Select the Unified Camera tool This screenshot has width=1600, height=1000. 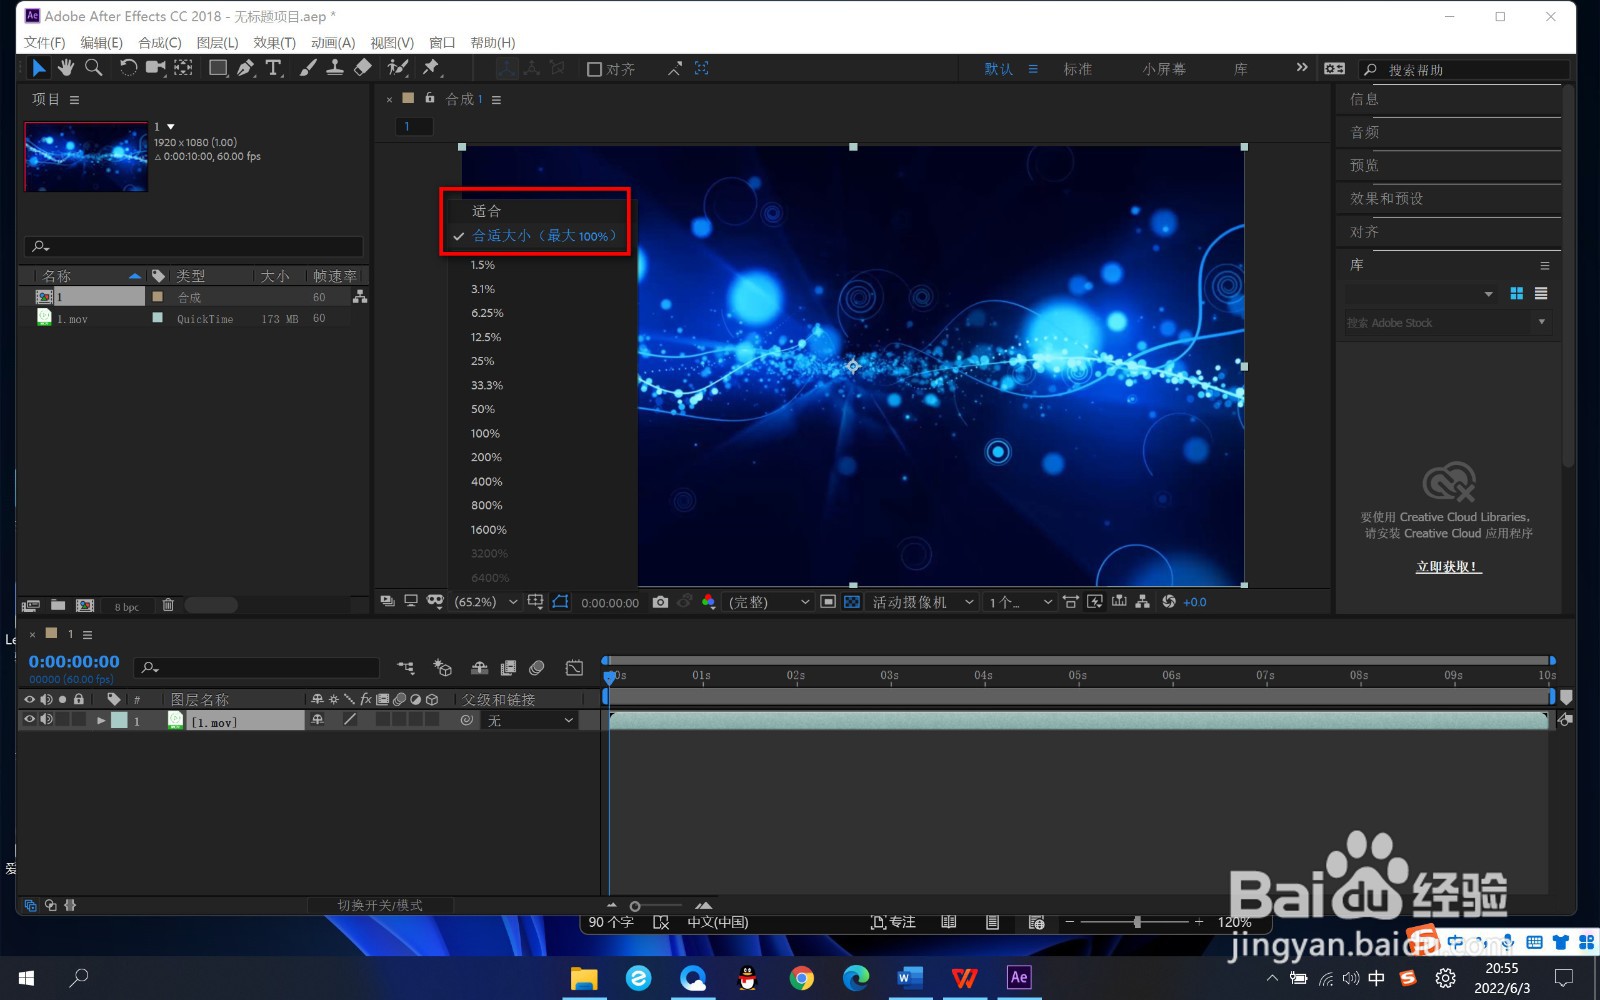click(x=155, y=68)
